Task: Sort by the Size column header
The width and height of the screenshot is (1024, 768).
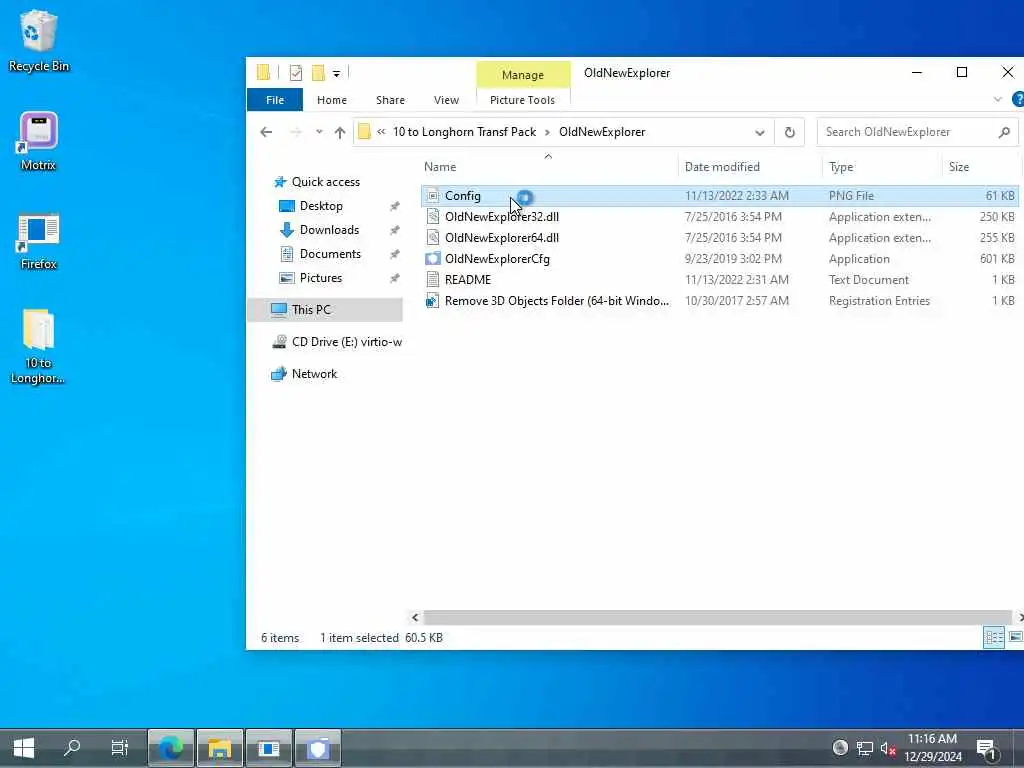Action: 980,167
